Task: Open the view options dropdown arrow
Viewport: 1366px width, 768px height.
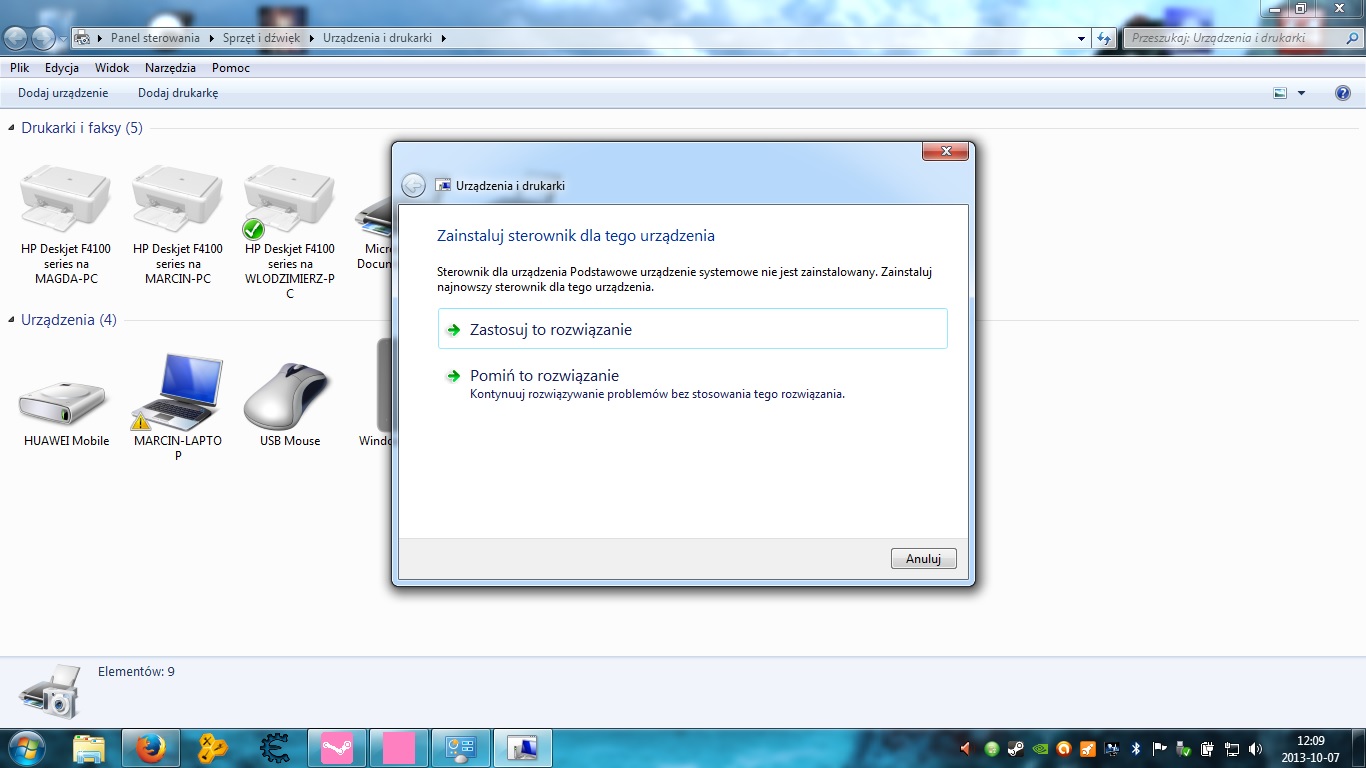Action: click(1301, 93)
